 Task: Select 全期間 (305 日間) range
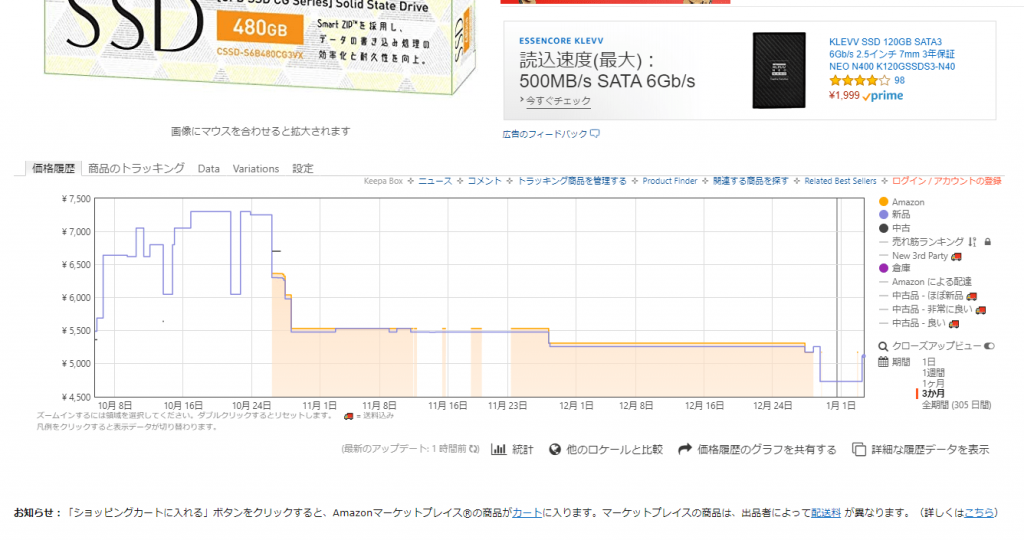[956, 405]
